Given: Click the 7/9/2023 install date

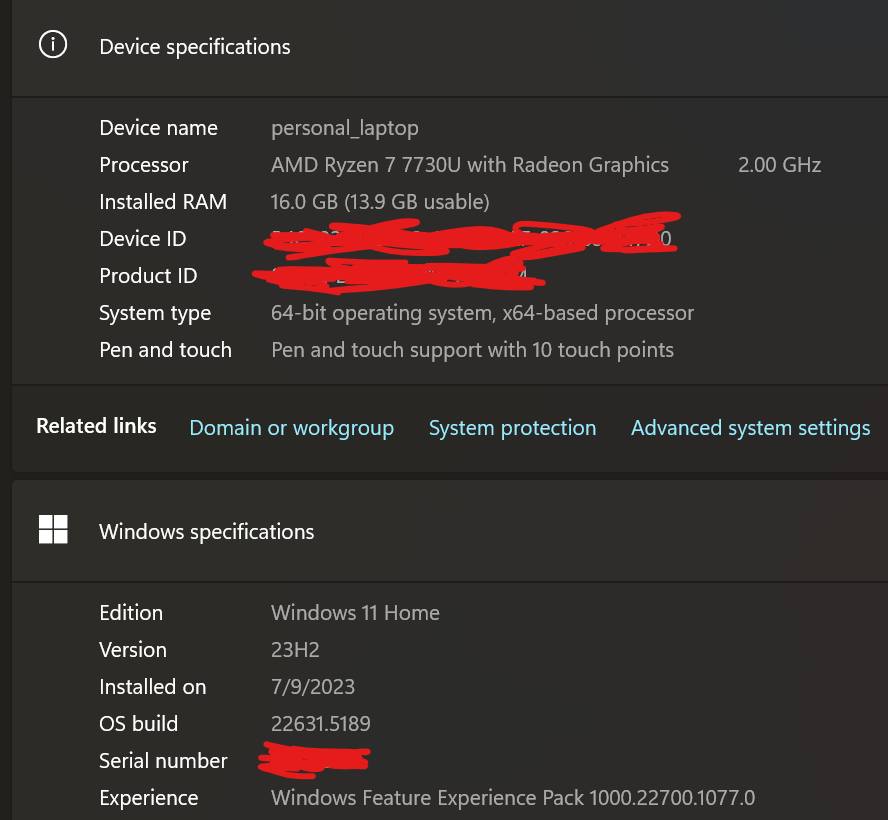Looking at the screenshot, I should tap(313, 687).
